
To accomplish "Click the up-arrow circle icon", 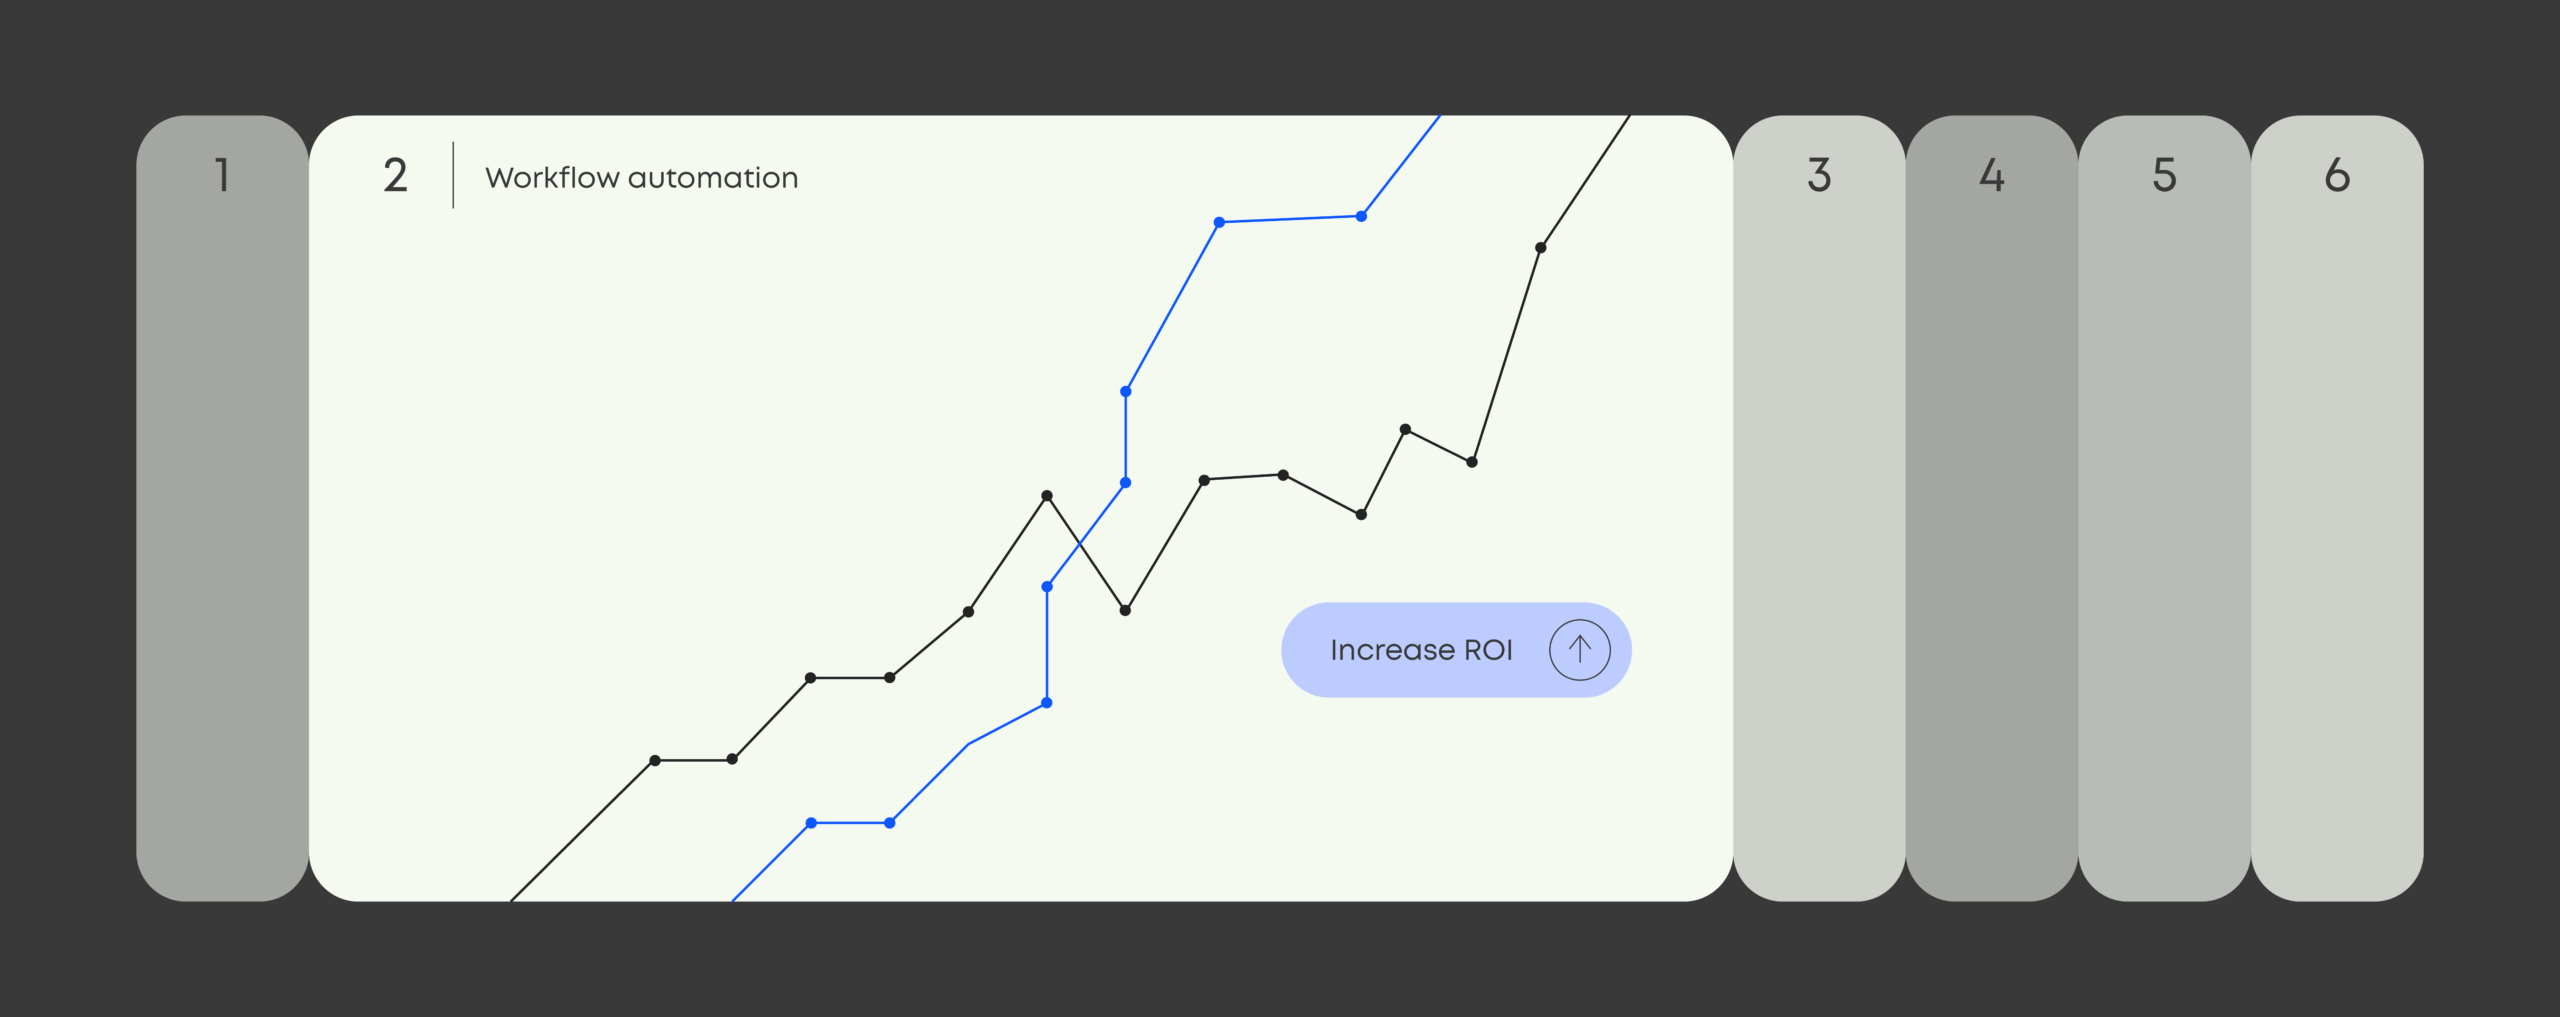I will pos(1580,650).
